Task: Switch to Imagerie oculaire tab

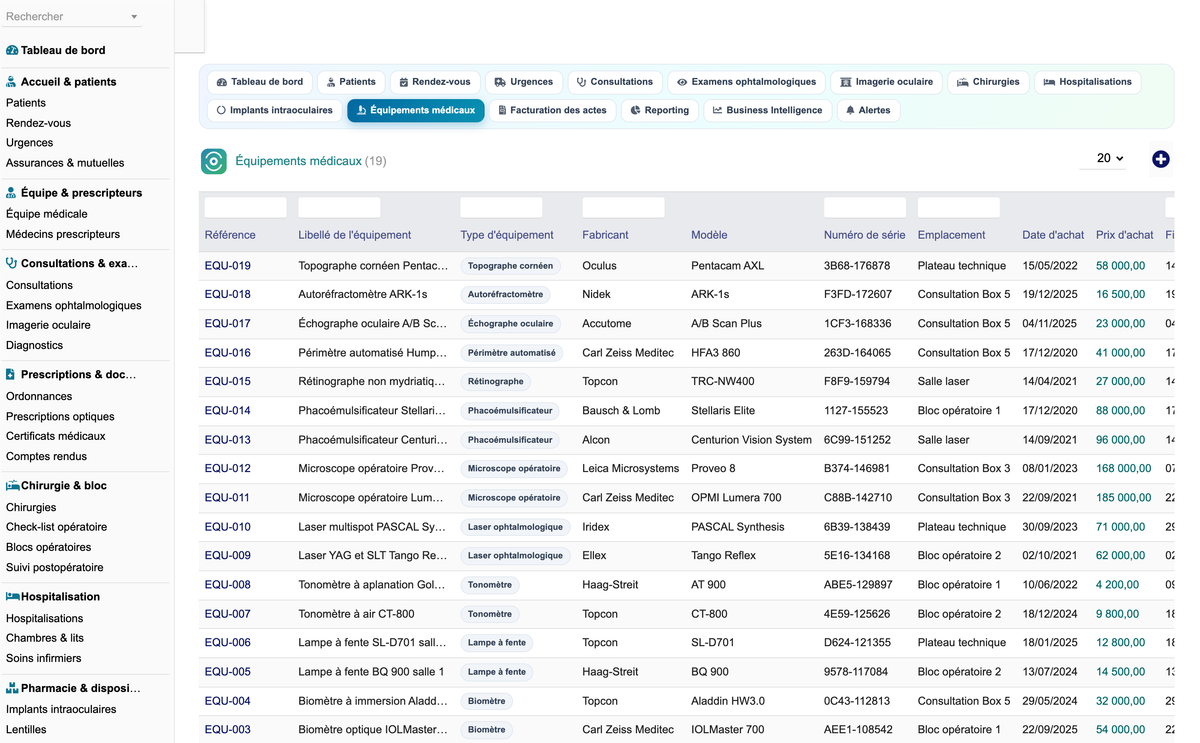Action: click(887, 82)
